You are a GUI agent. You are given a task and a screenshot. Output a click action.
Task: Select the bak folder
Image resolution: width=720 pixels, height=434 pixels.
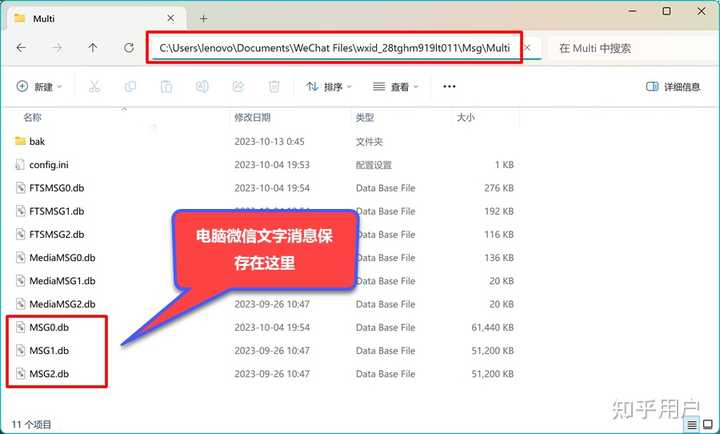coord(37,141)
